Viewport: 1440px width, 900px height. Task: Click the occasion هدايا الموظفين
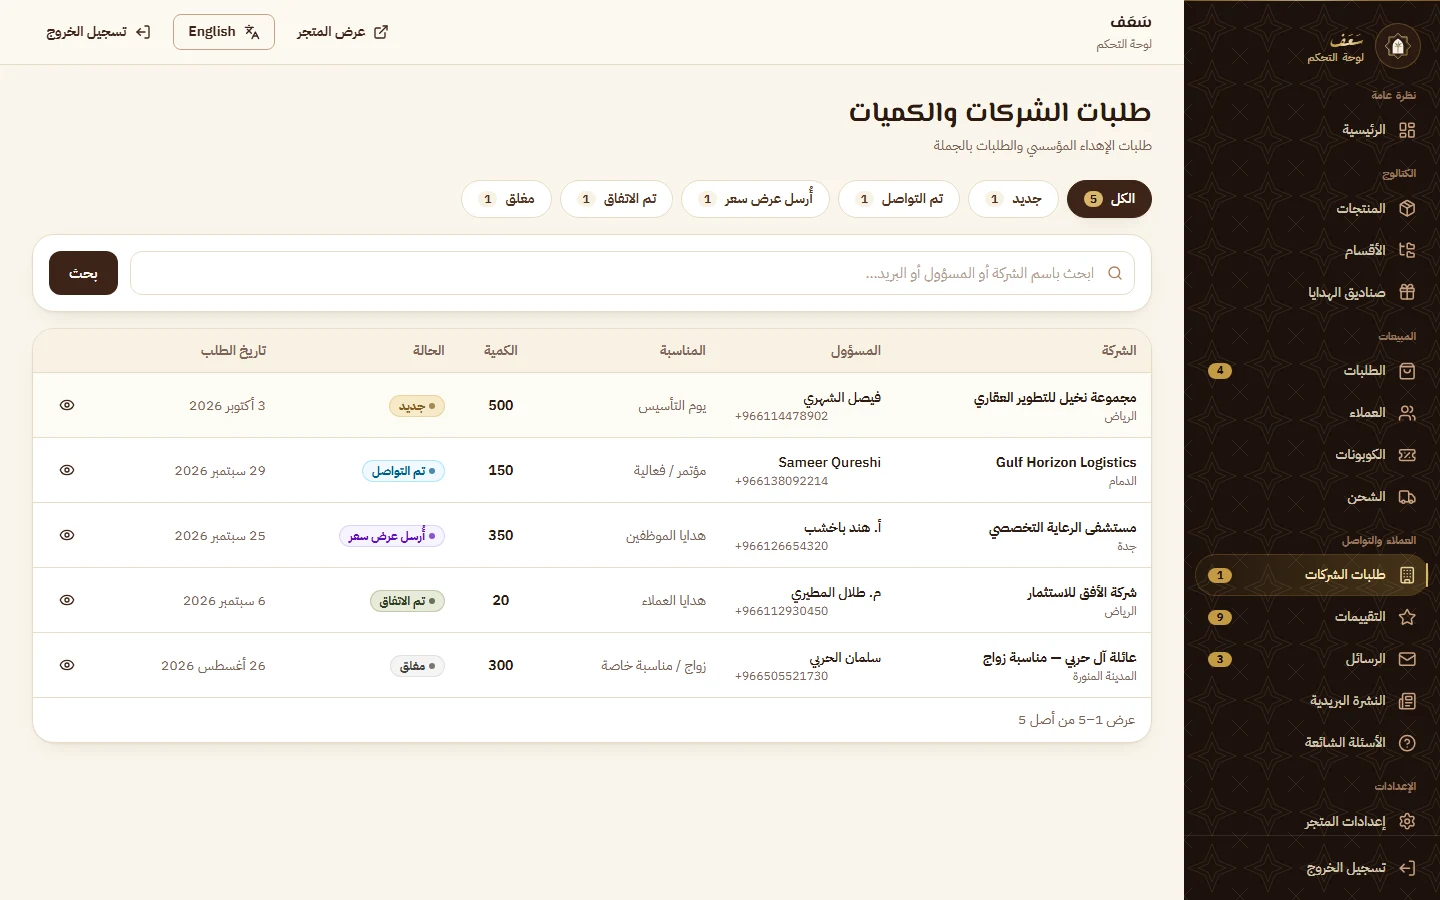[666, 535]
